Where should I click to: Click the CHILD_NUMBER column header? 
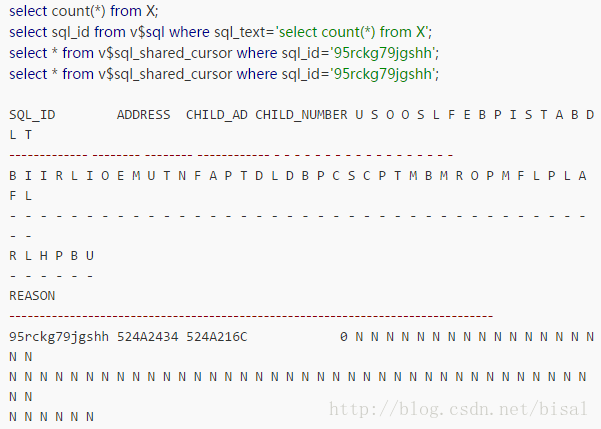tap(301, 114)
